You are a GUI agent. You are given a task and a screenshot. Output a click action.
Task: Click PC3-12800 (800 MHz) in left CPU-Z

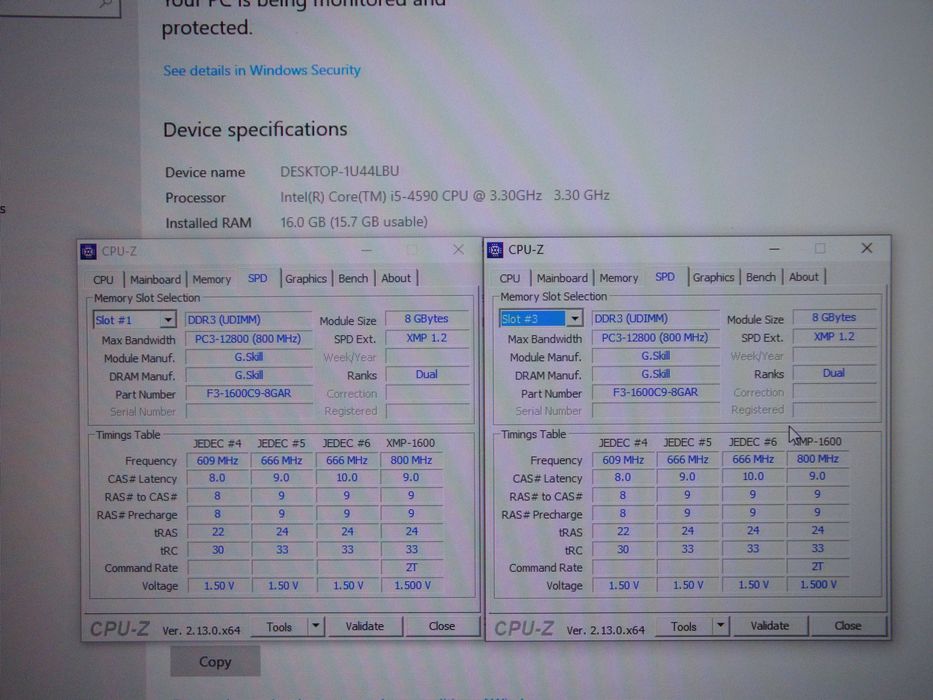click(249, 339)
